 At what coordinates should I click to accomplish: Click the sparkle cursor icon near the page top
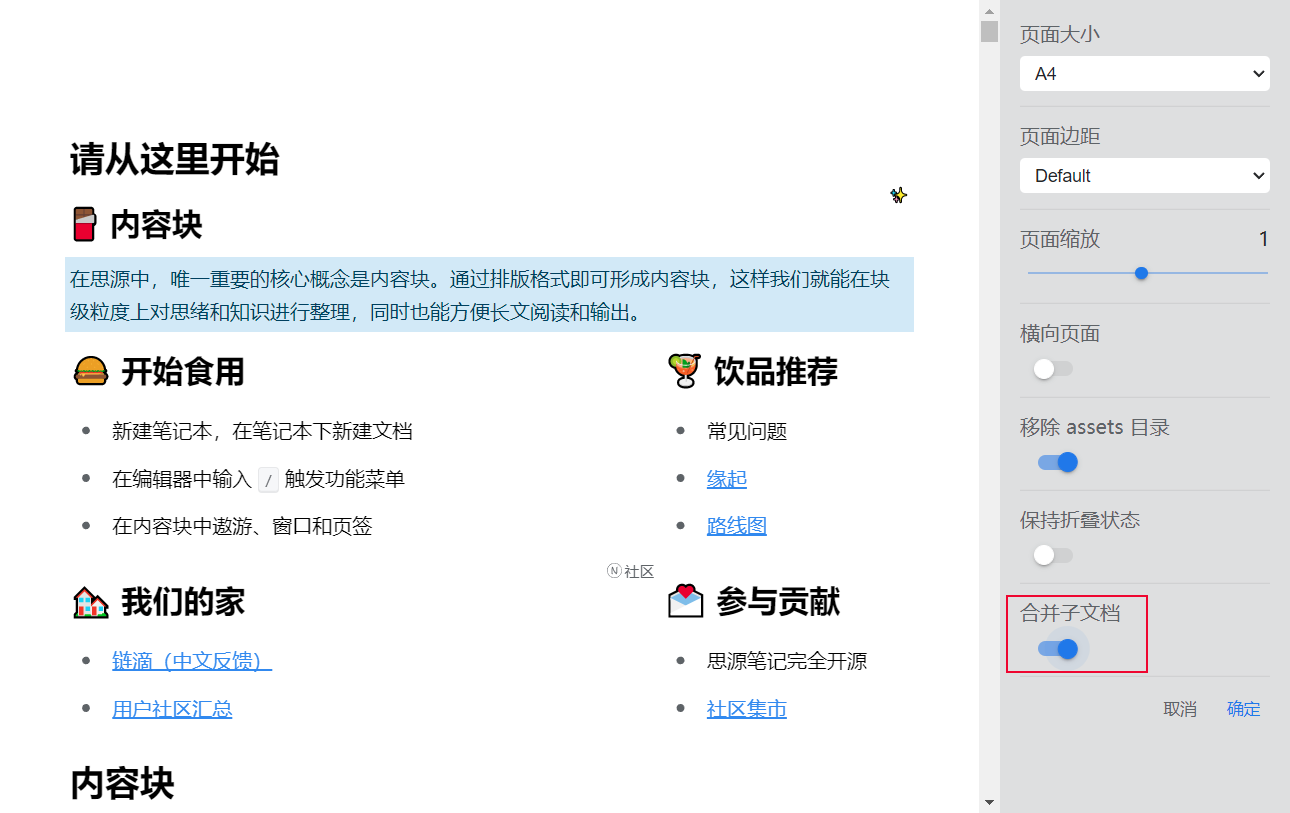click(x=898, y=196)
